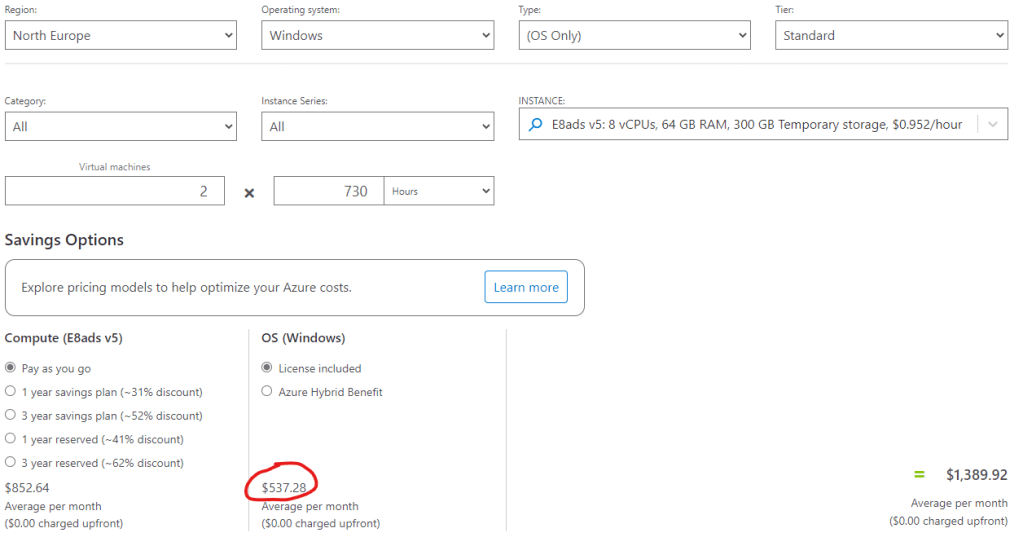The width and height of the screenshot is (1023, 537).
Task: Click the Learn more button
Action: (526, 288)
